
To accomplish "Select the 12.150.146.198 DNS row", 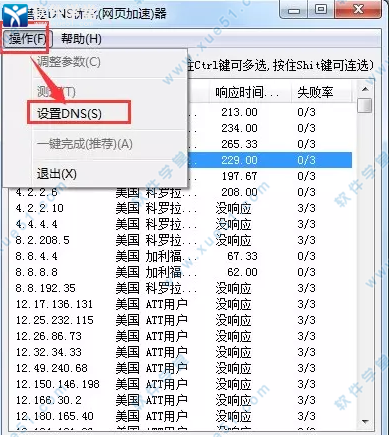I will coord(180,384).
